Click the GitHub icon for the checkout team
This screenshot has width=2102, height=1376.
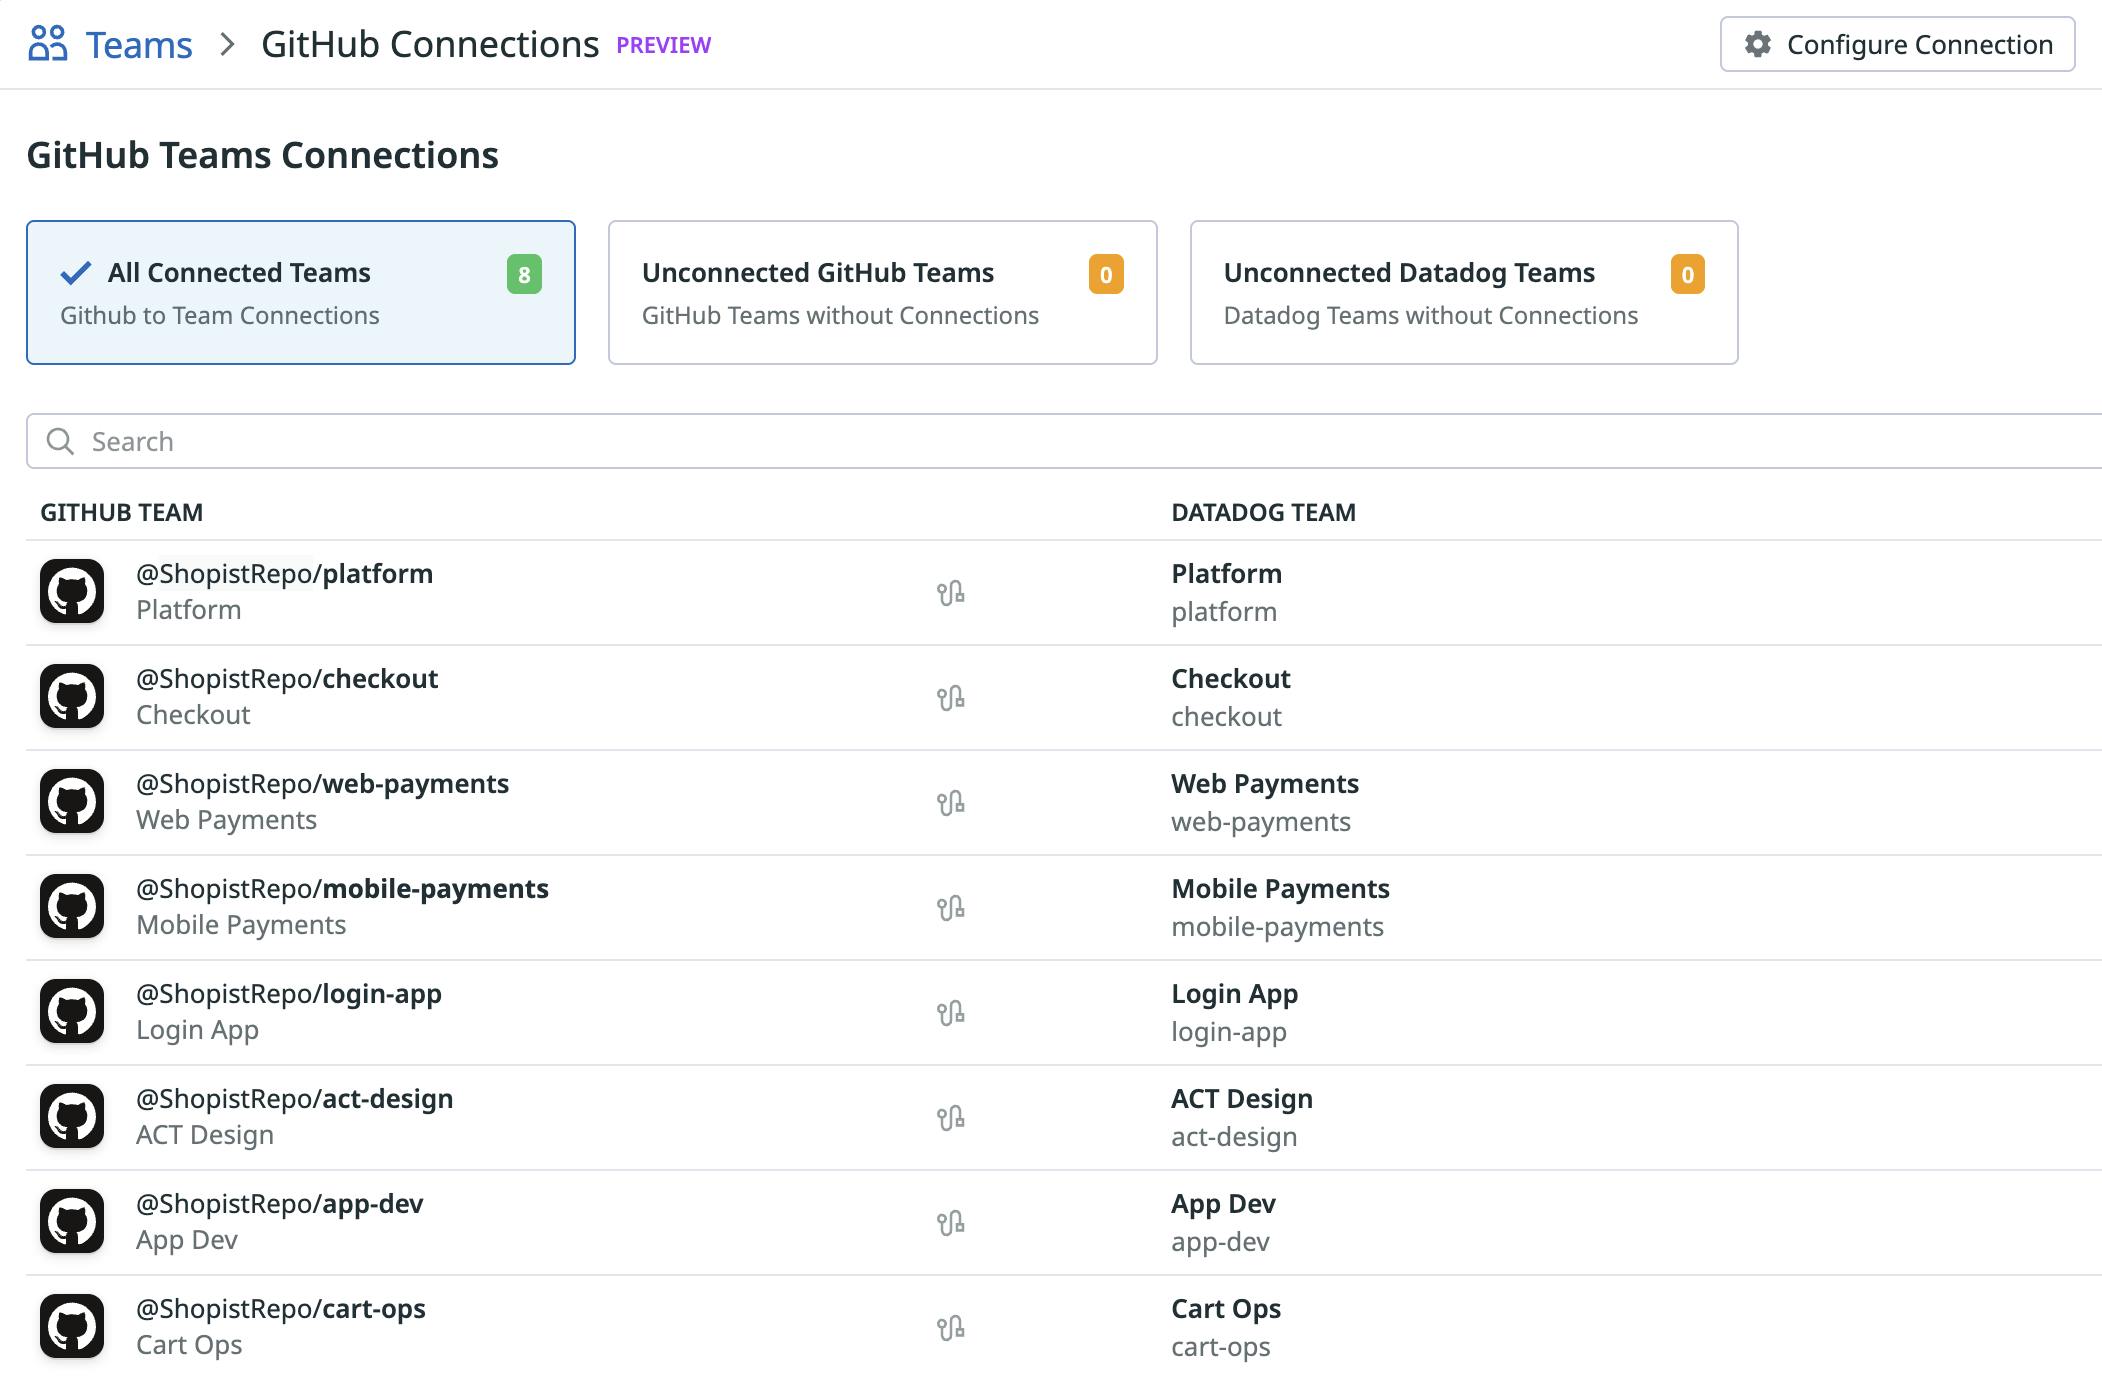73,695
